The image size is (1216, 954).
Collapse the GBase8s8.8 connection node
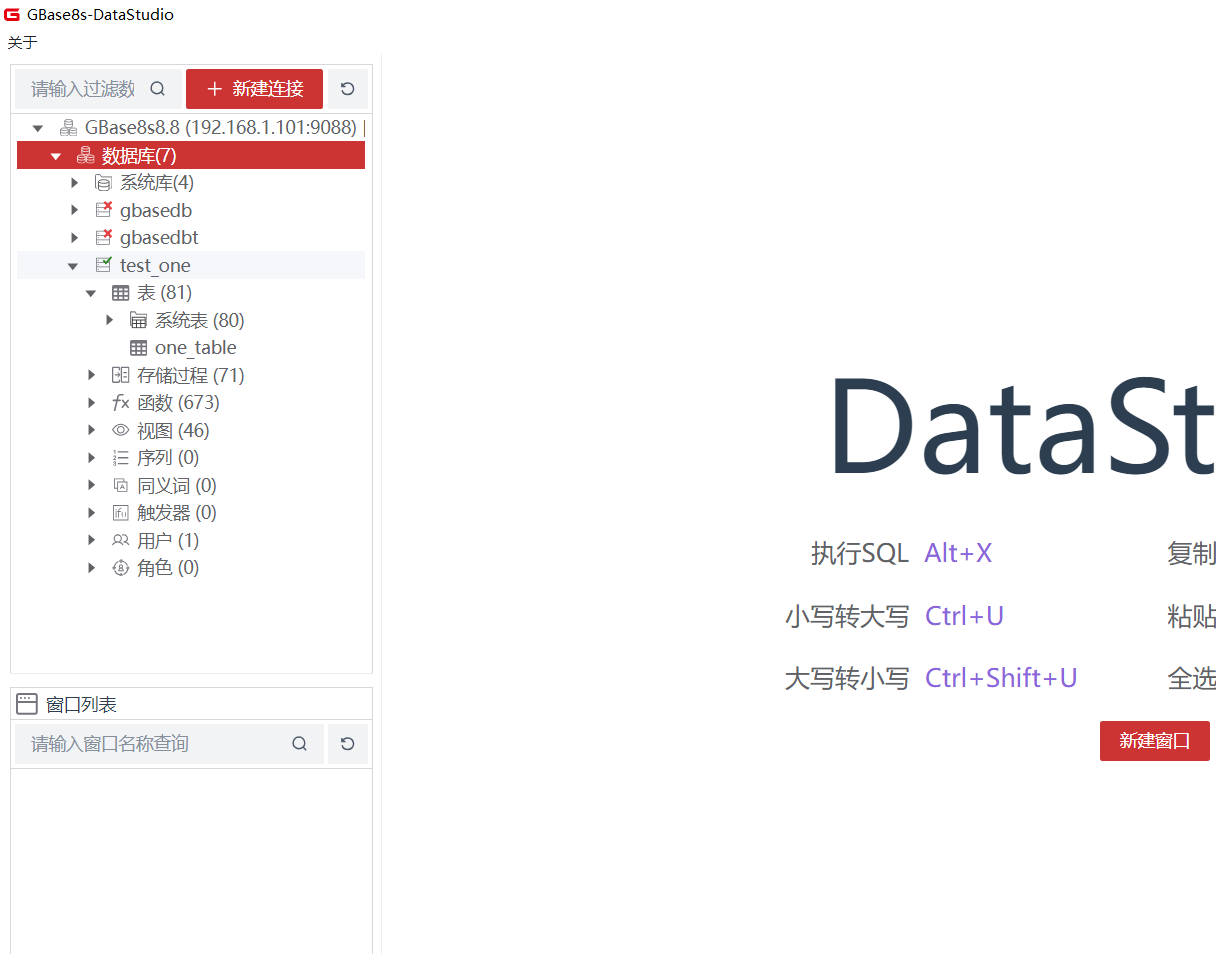point(38,128)
